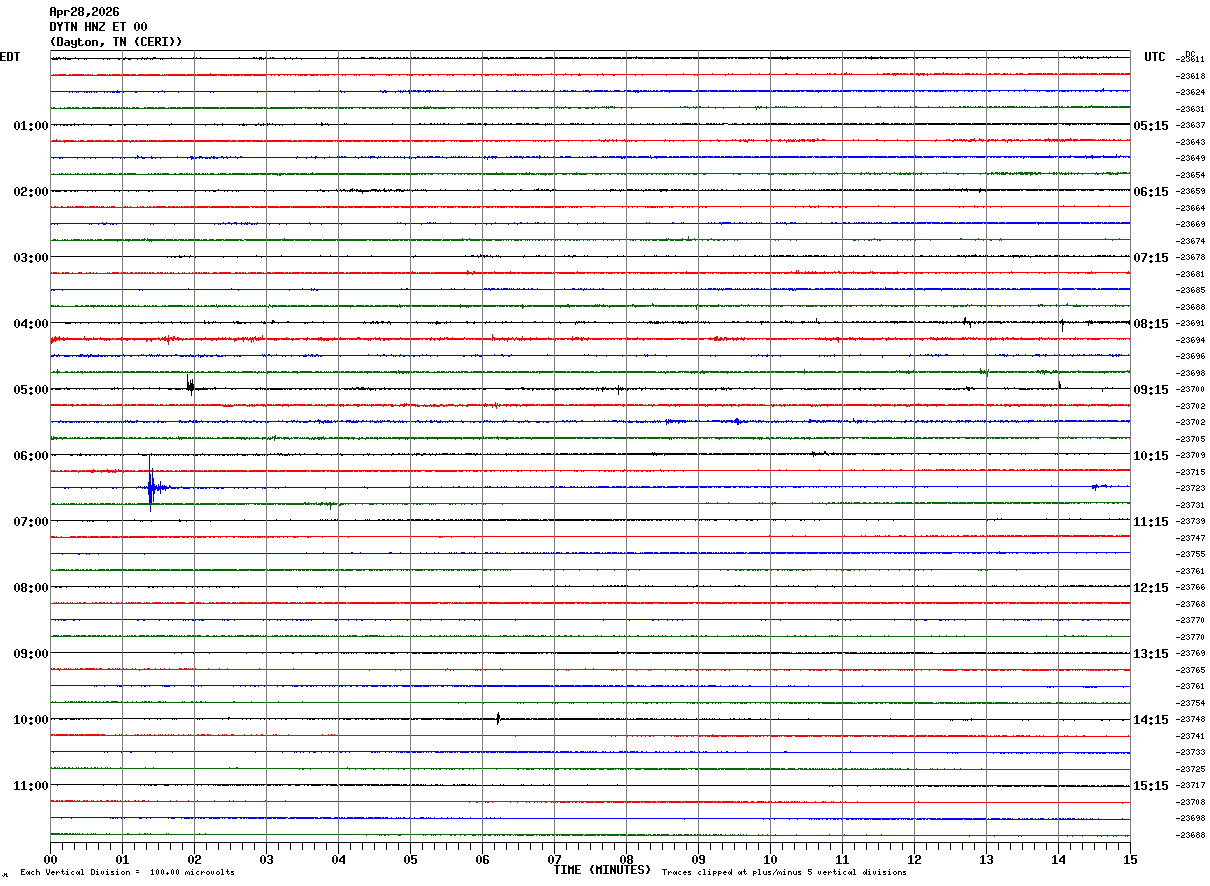Viewport: 1210px width, 886px height.
Task: Select the 10:00 EDT row label
Action: coord(31,720)
